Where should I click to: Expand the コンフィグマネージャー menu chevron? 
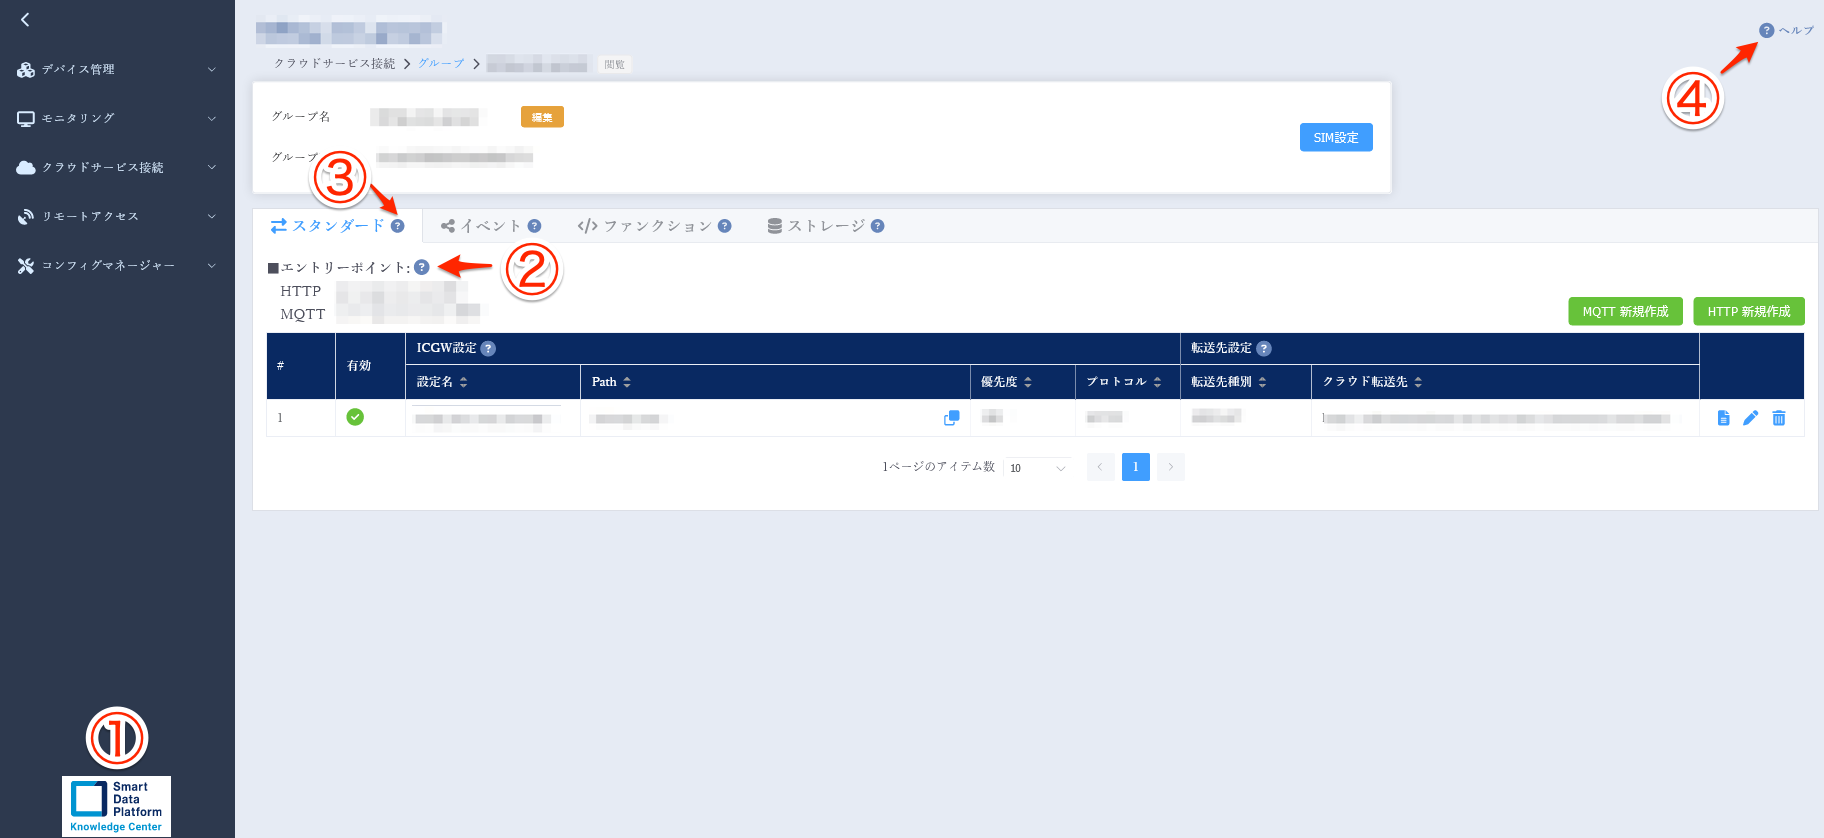(212, 265)
